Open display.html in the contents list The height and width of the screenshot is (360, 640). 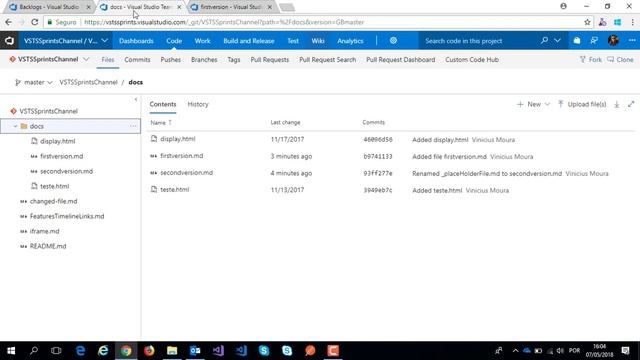point(178,139)
